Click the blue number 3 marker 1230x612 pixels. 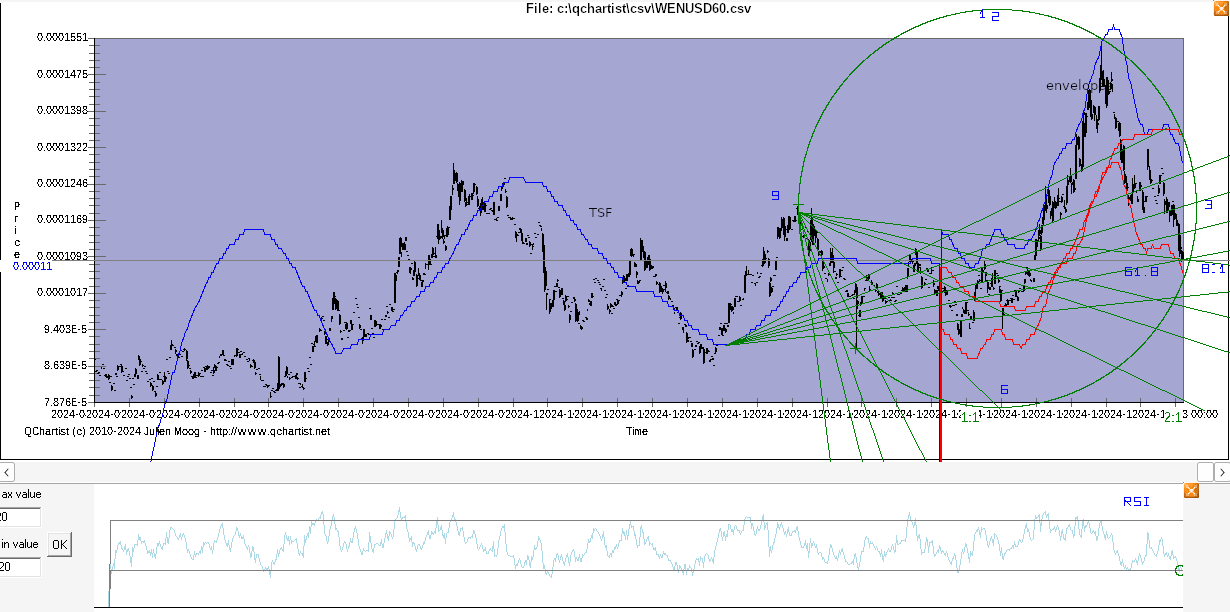1209,204
